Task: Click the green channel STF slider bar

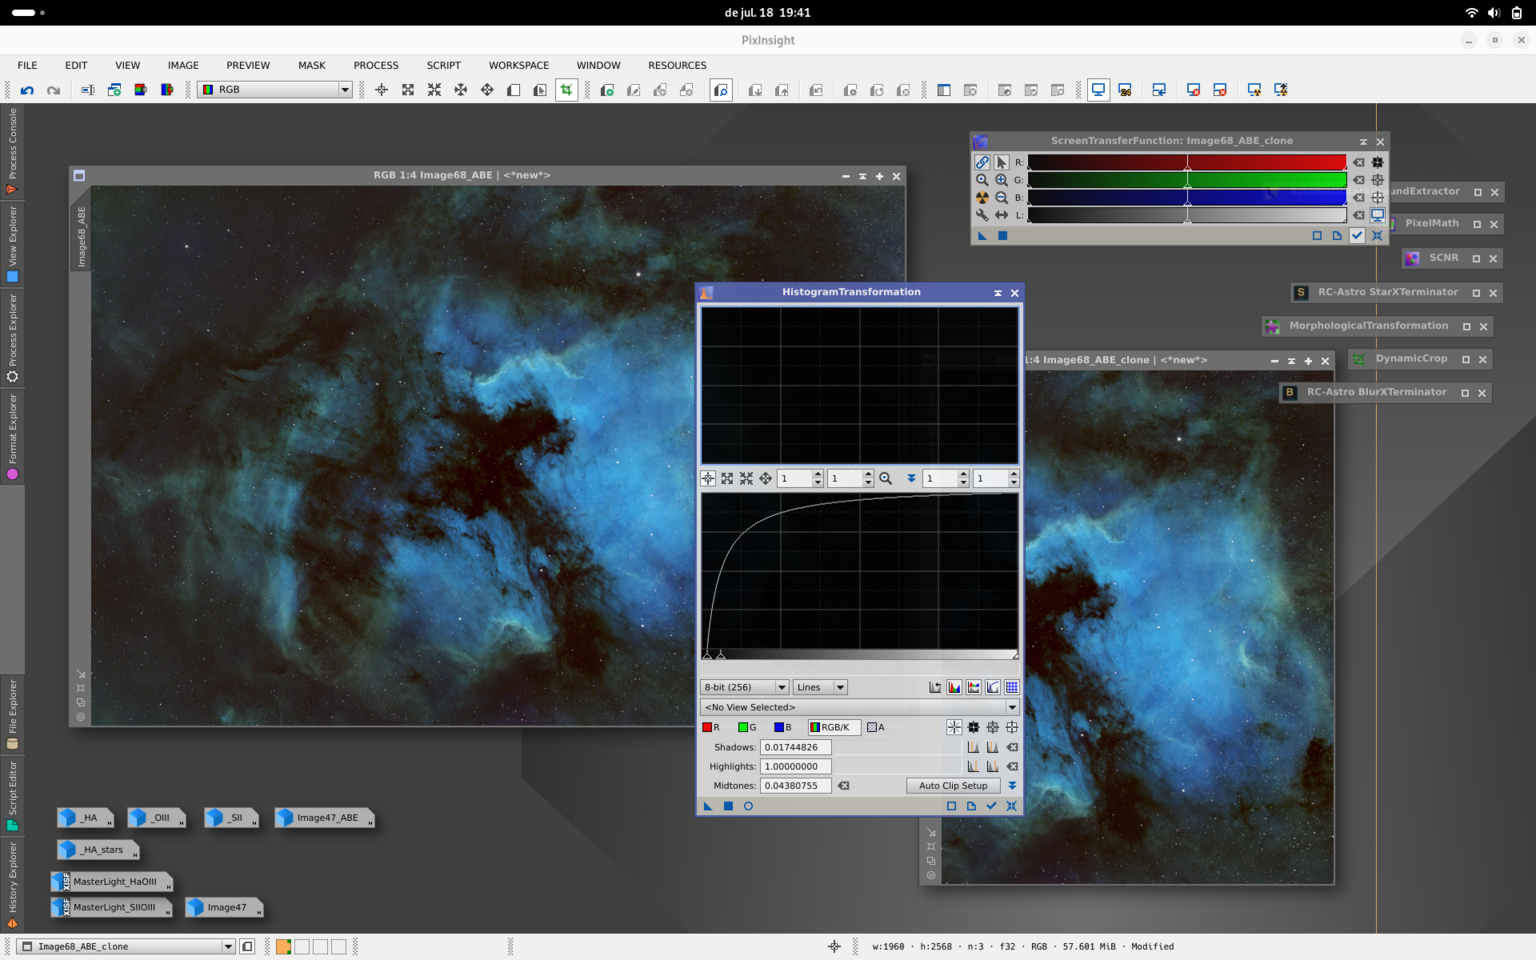Action: point(1187,180)
